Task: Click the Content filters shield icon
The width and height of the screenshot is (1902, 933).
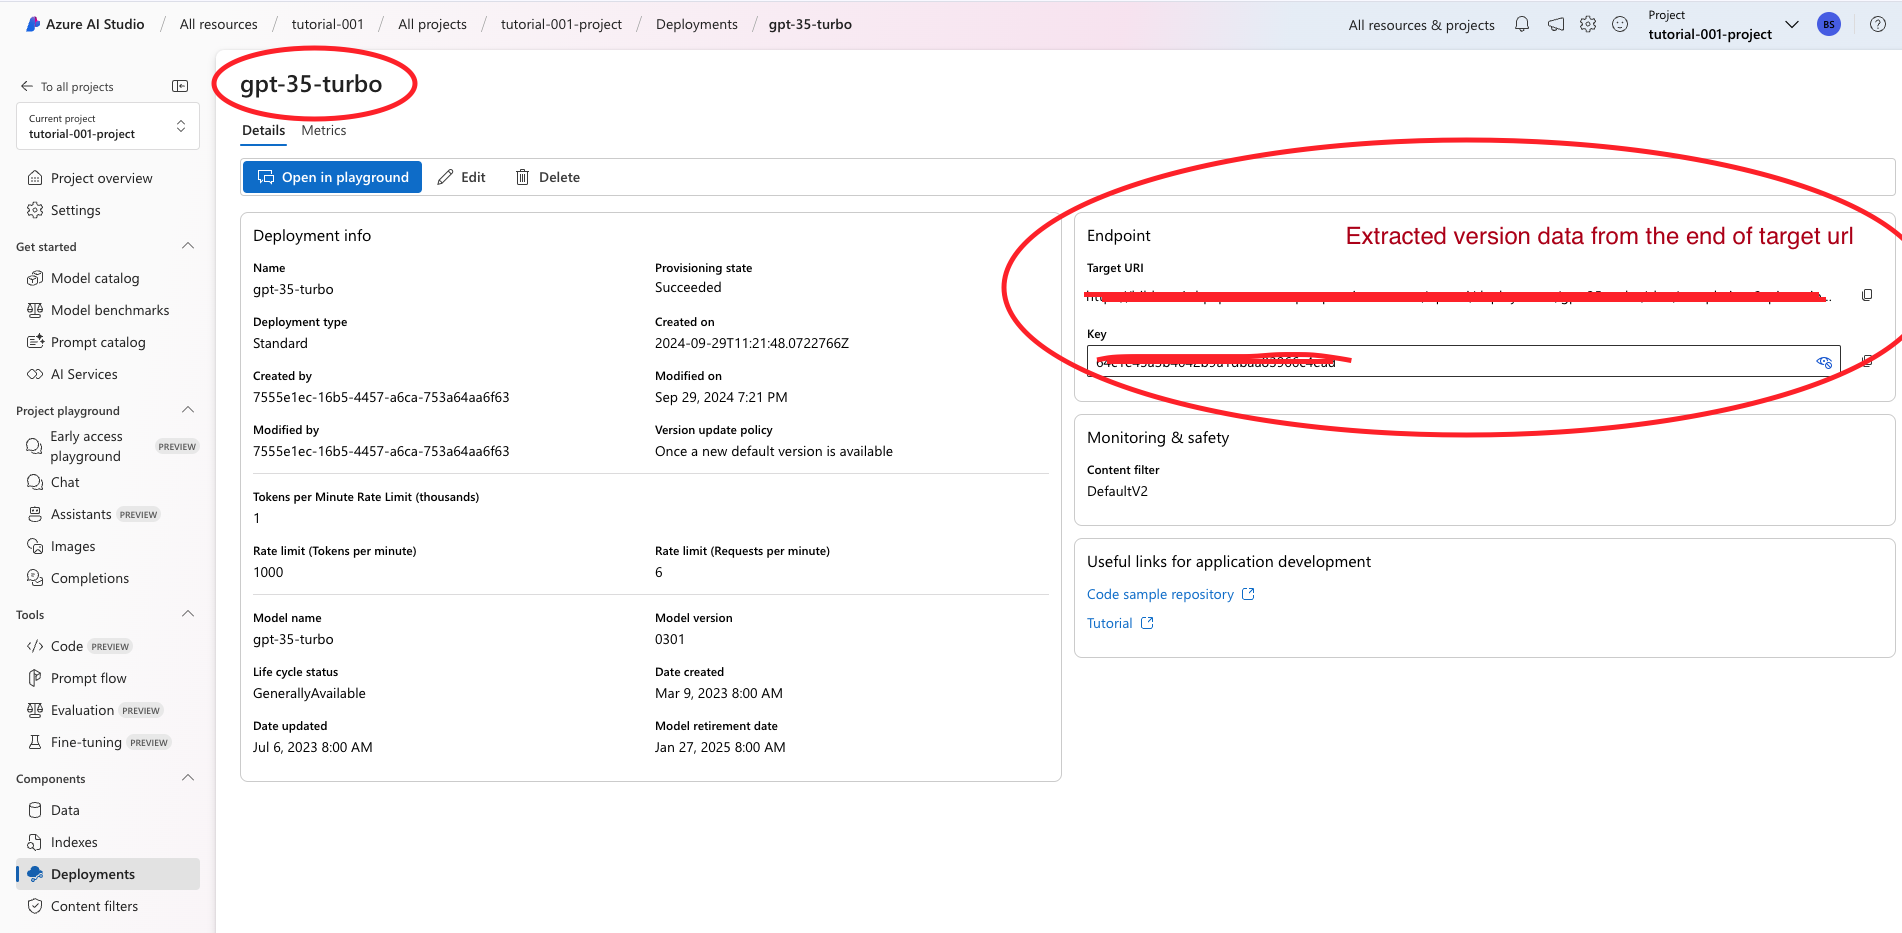Action: pos(35,906)
